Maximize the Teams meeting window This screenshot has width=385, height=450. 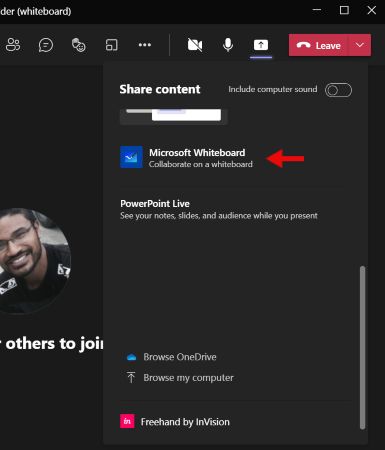[x=344, y=10]
